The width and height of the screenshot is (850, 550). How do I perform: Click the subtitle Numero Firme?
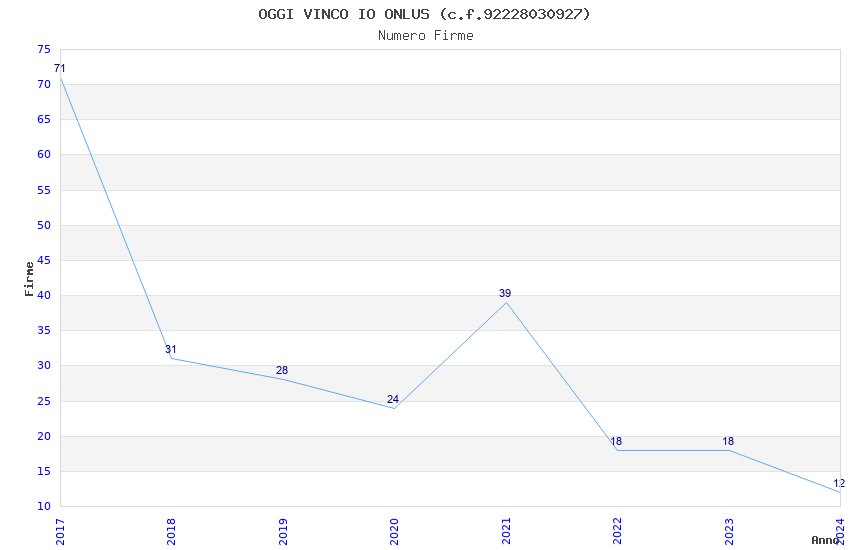tap(426, 36)
